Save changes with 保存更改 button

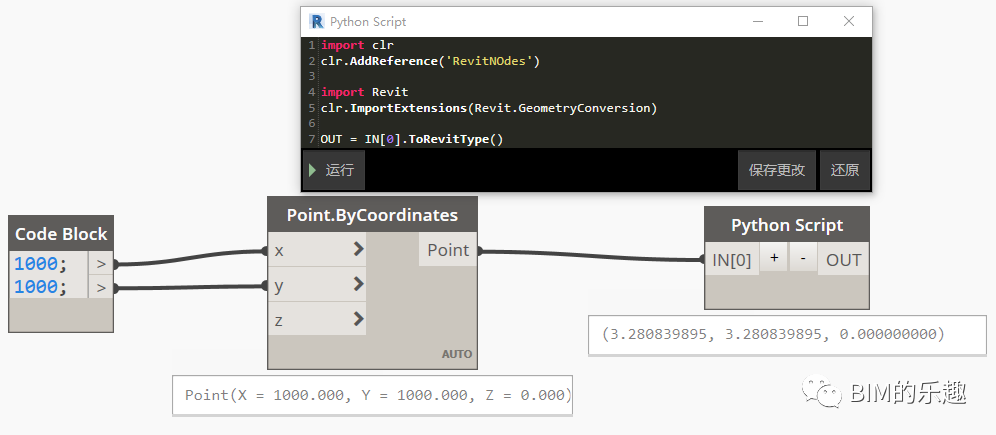tap(776, 170)
